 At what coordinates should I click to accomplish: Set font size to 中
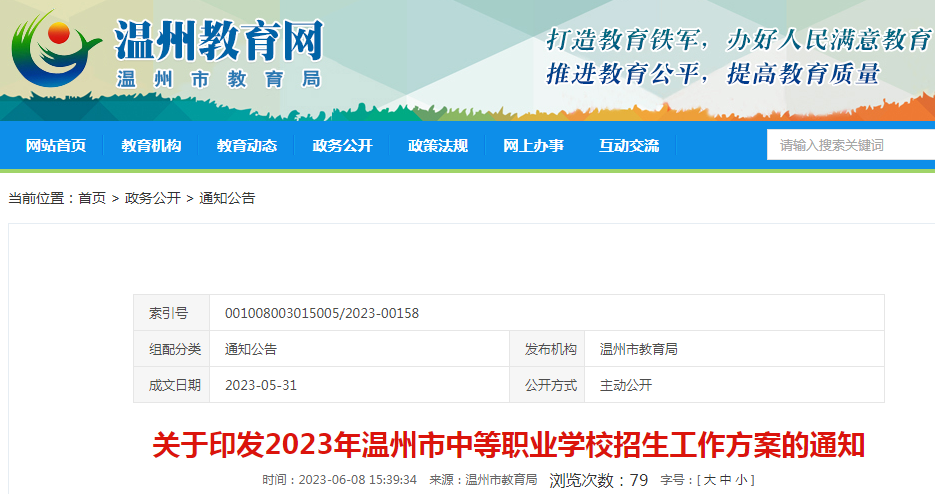(725, 480)
